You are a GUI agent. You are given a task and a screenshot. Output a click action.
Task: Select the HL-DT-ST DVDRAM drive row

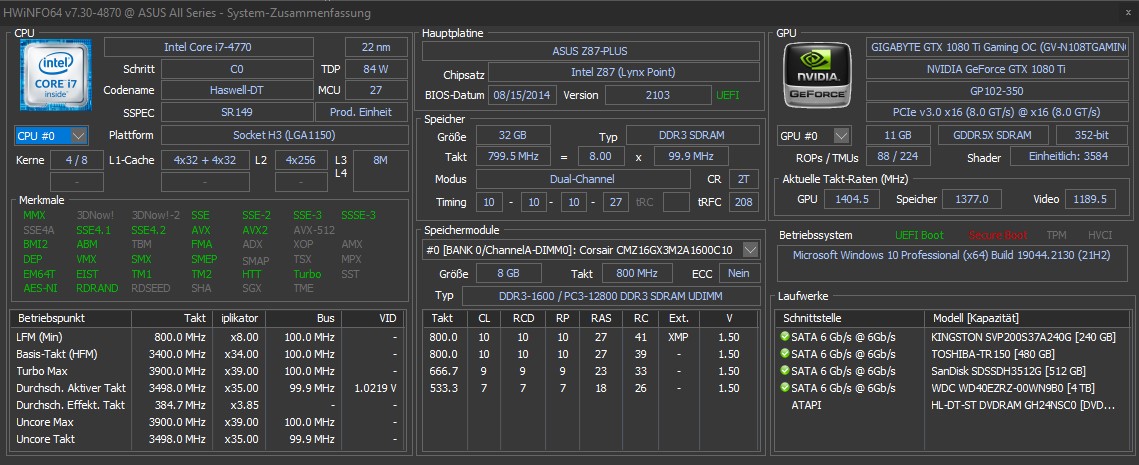point(954,405)
